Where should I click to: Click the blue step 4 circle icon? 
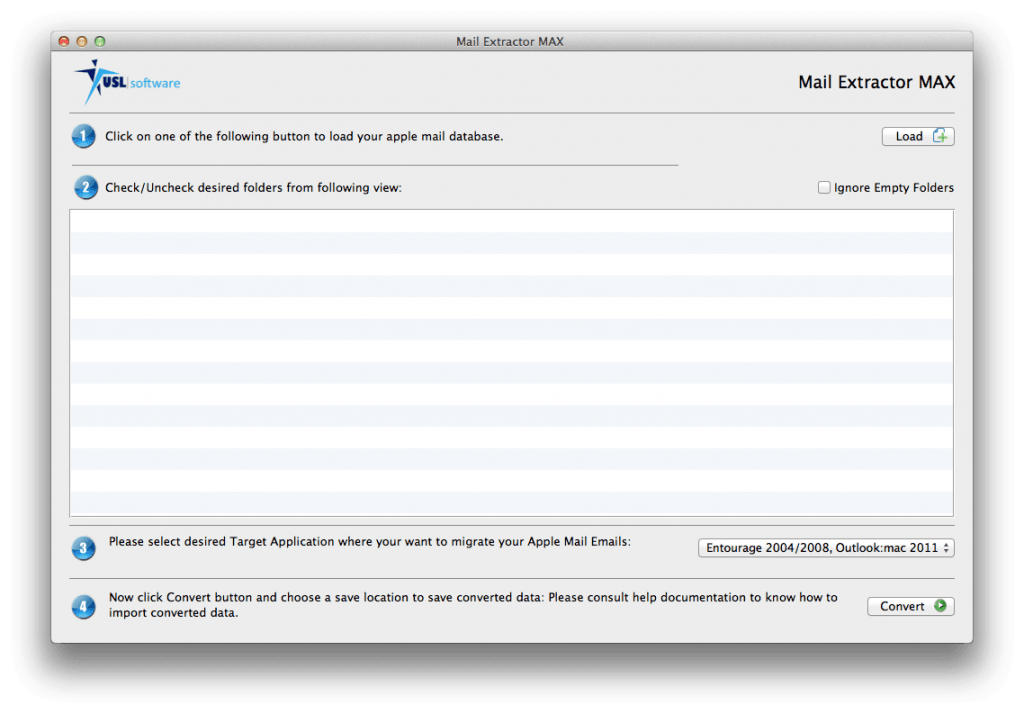click(83, 606)
